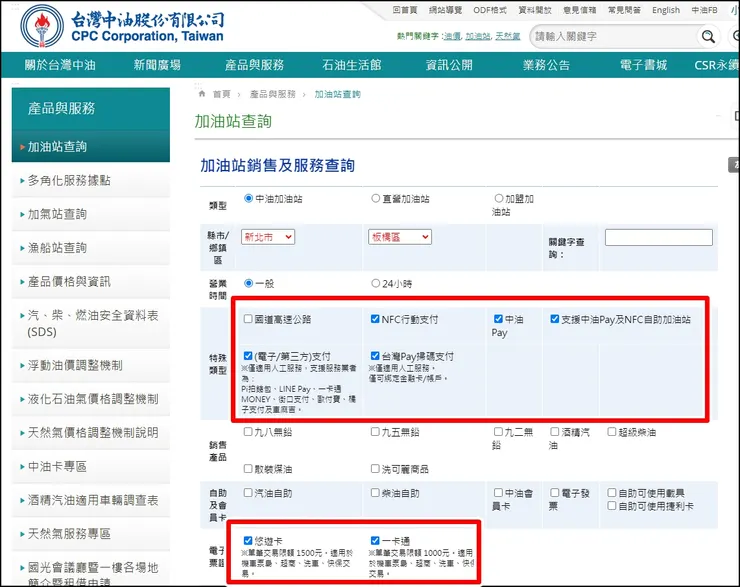Image resolution: width=740 pixels, height=587 pixels.
Task: Check the 國道高速公路 checkbox
Action: [x=248, y=319]
